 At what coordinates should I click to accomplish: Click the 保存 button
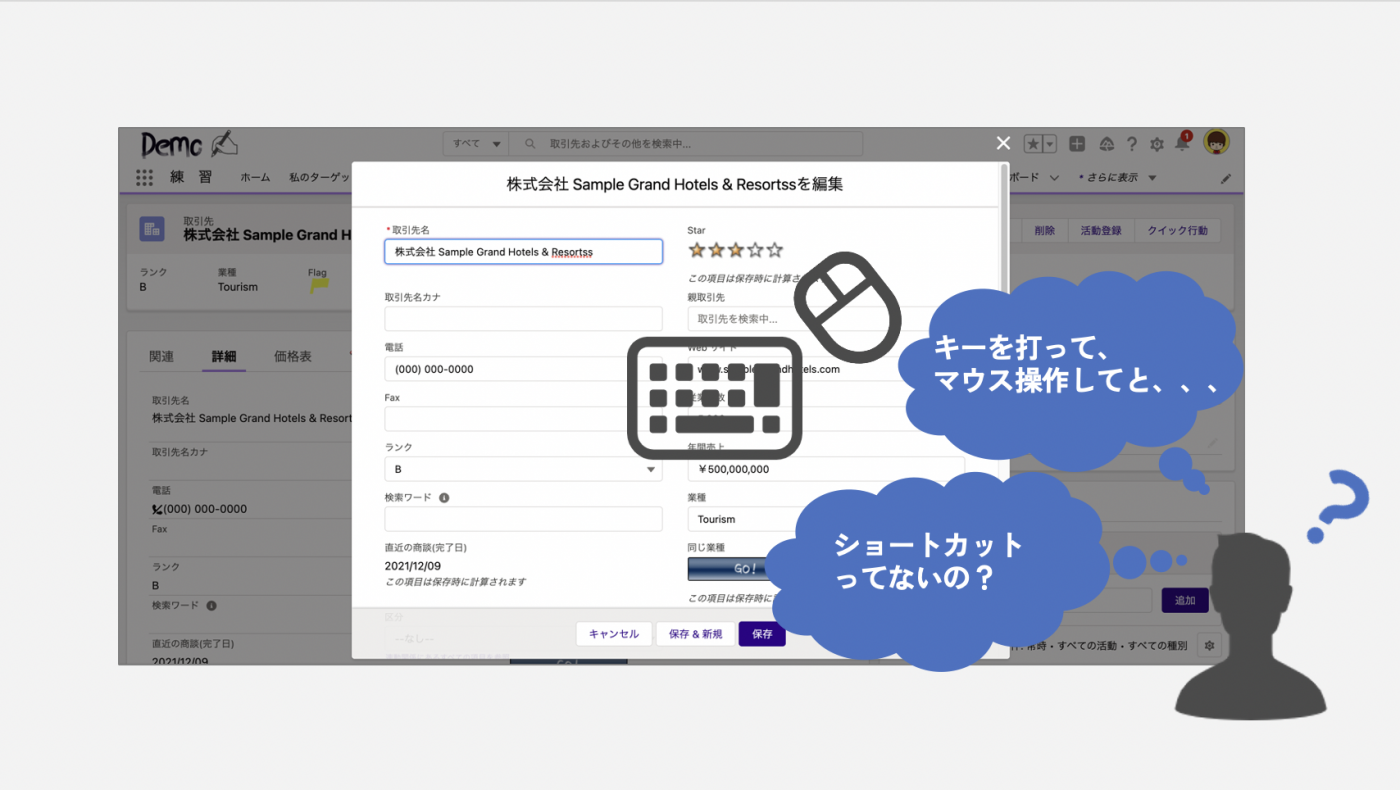tap(762, 634)
